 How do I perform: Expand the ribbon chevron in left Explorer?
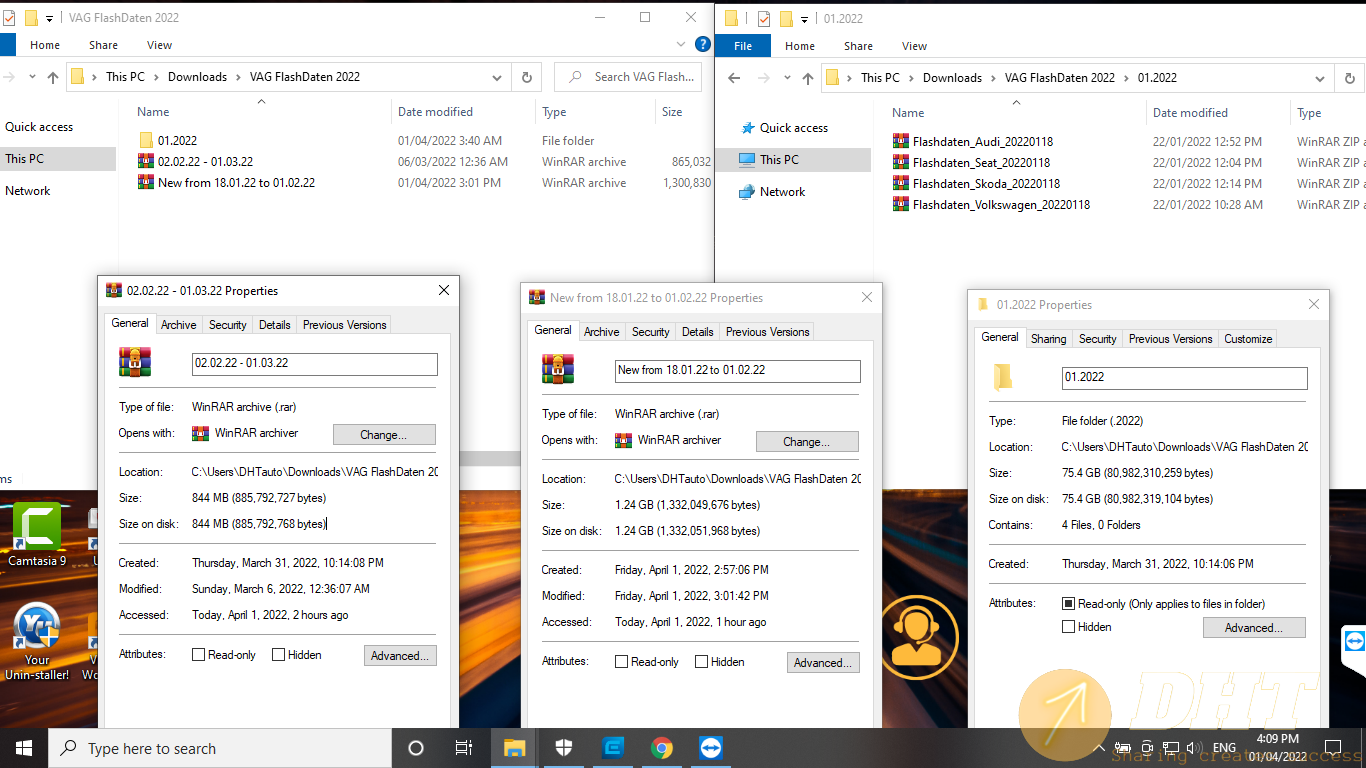pos(682,45)
